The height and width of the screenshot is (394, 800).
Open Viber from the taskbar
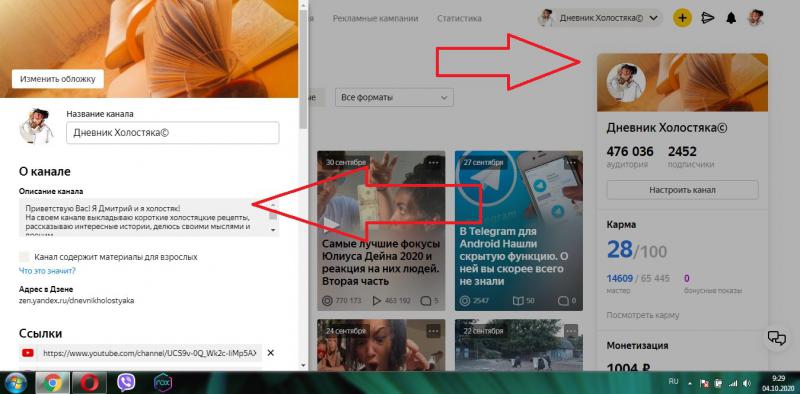tap(126, 383)
